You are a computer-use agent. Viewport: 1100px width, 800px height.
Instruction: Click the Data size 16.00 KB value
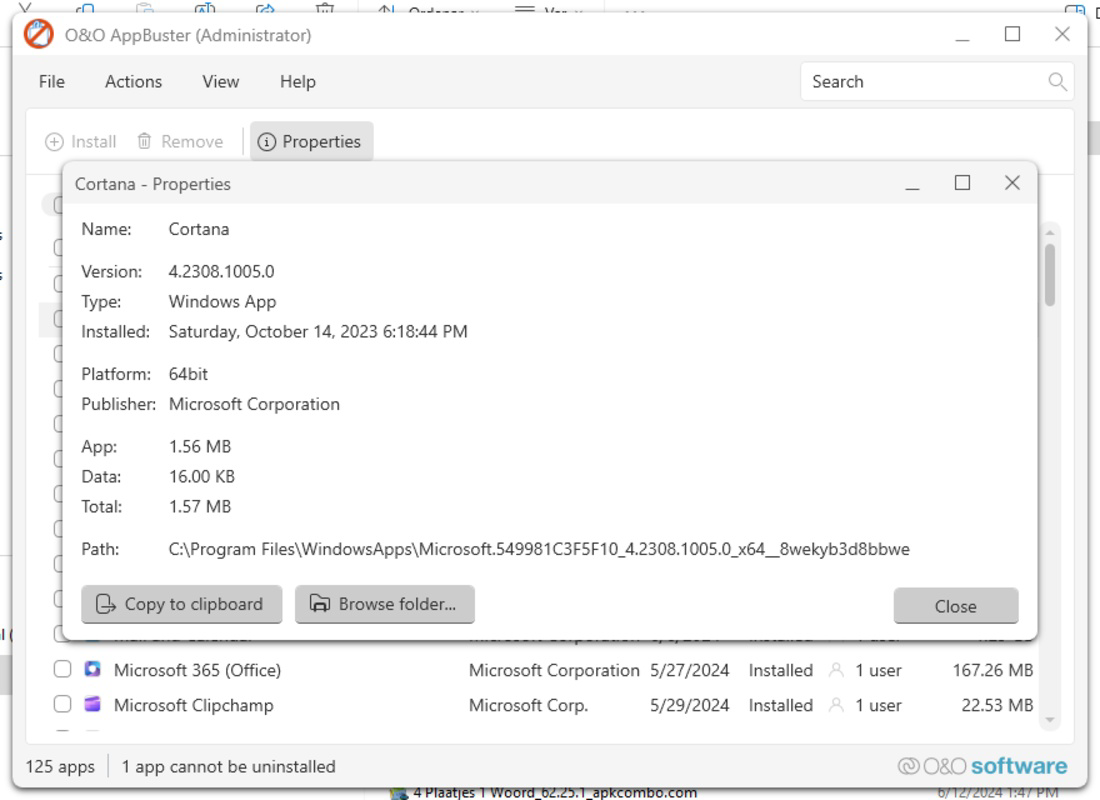tap(202, 476)
